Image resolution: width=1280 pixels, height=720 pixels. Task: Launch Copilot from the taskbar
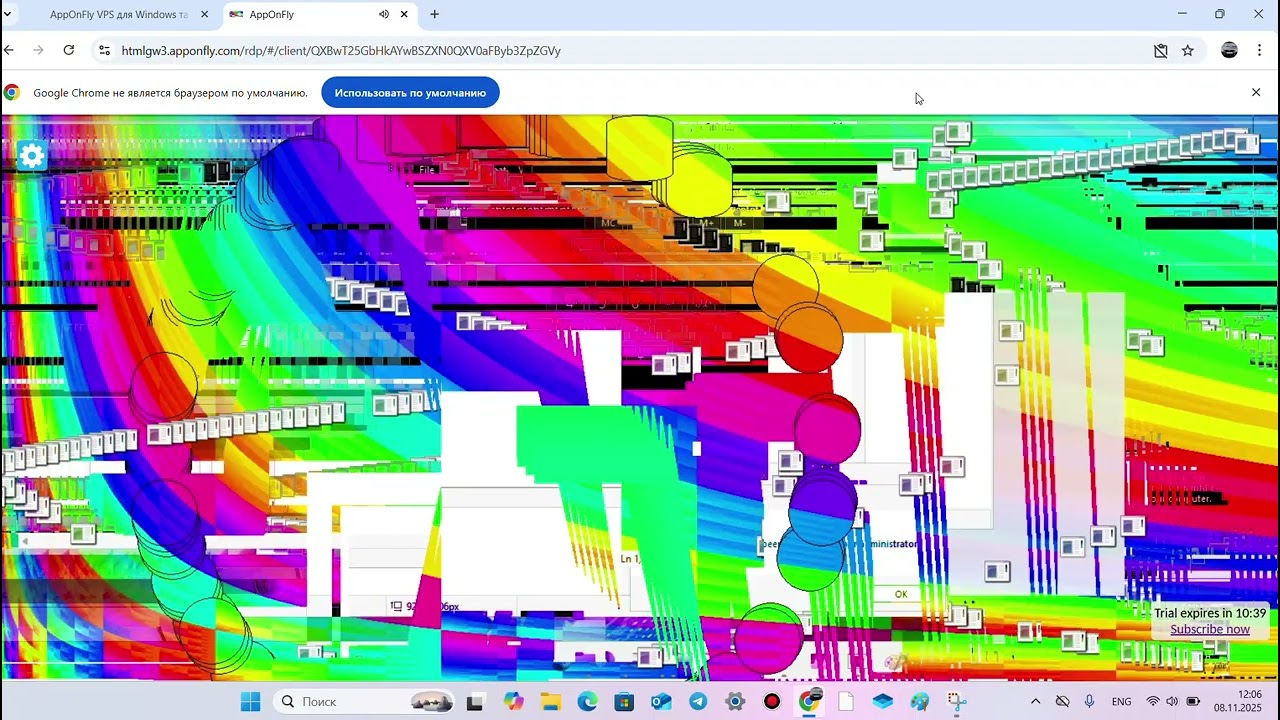click(513, 702)
